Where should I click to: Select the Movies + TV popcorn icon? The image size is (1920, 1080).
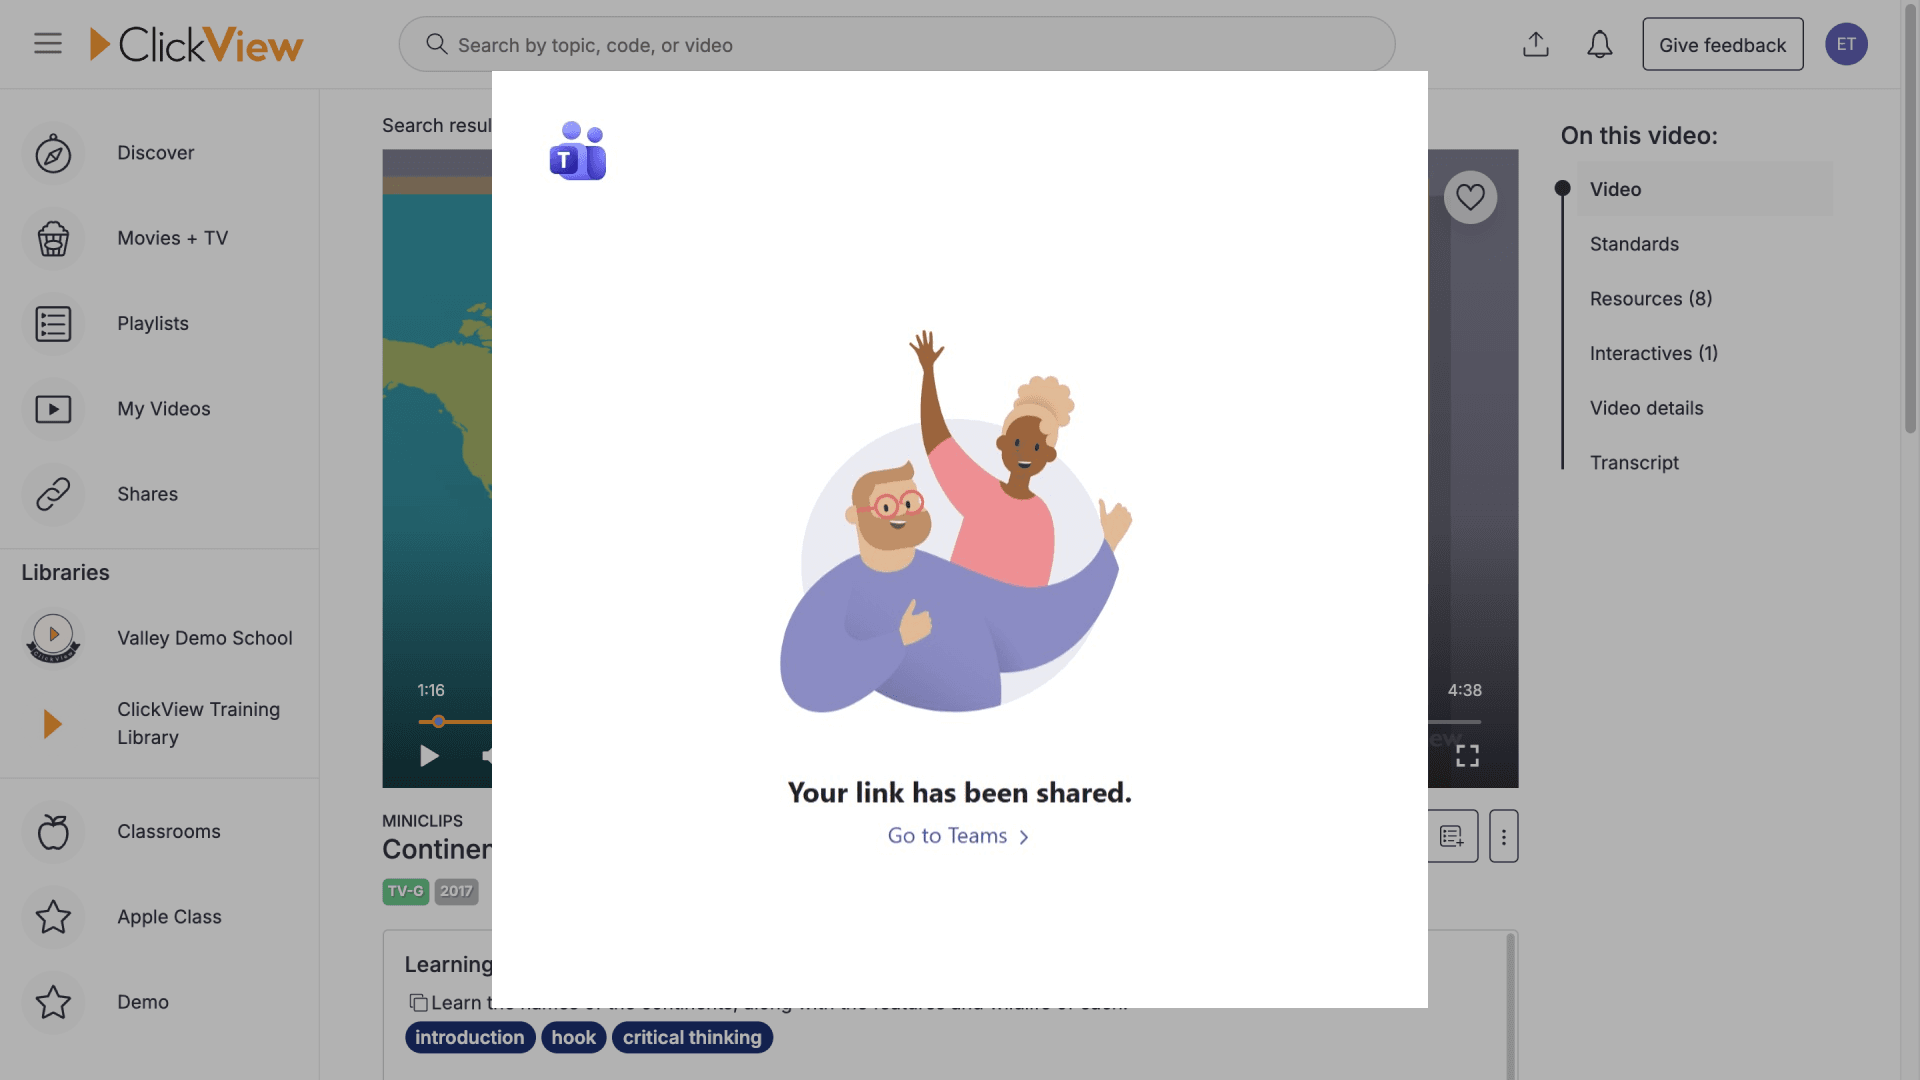point(53,238)
